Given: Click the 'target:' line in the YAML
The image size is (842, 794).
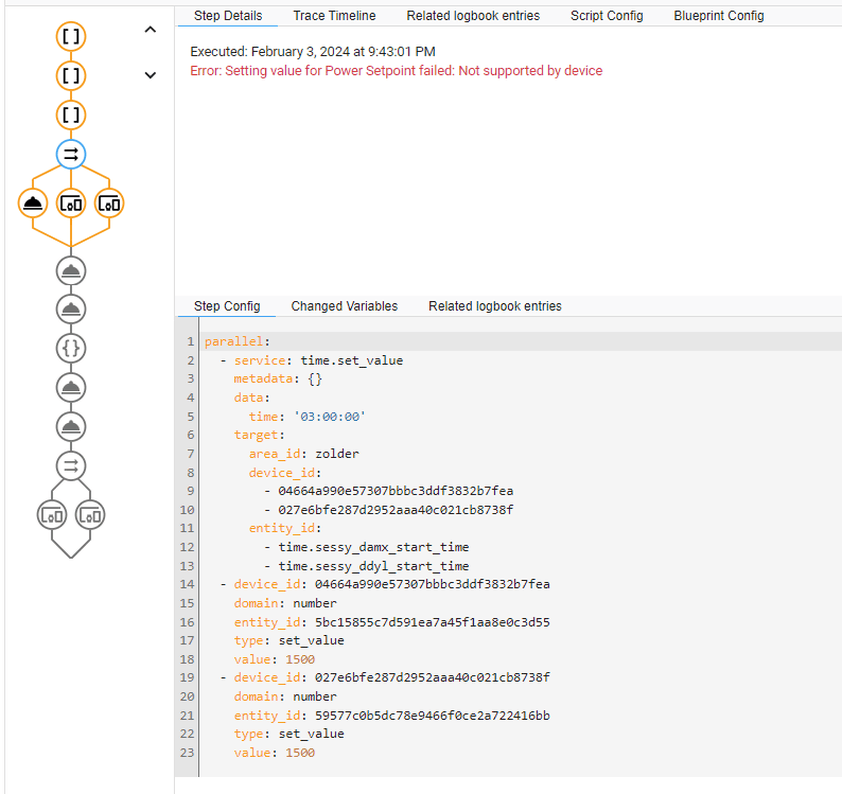Looking at the screenshot, I should click(x=259, y=435).
